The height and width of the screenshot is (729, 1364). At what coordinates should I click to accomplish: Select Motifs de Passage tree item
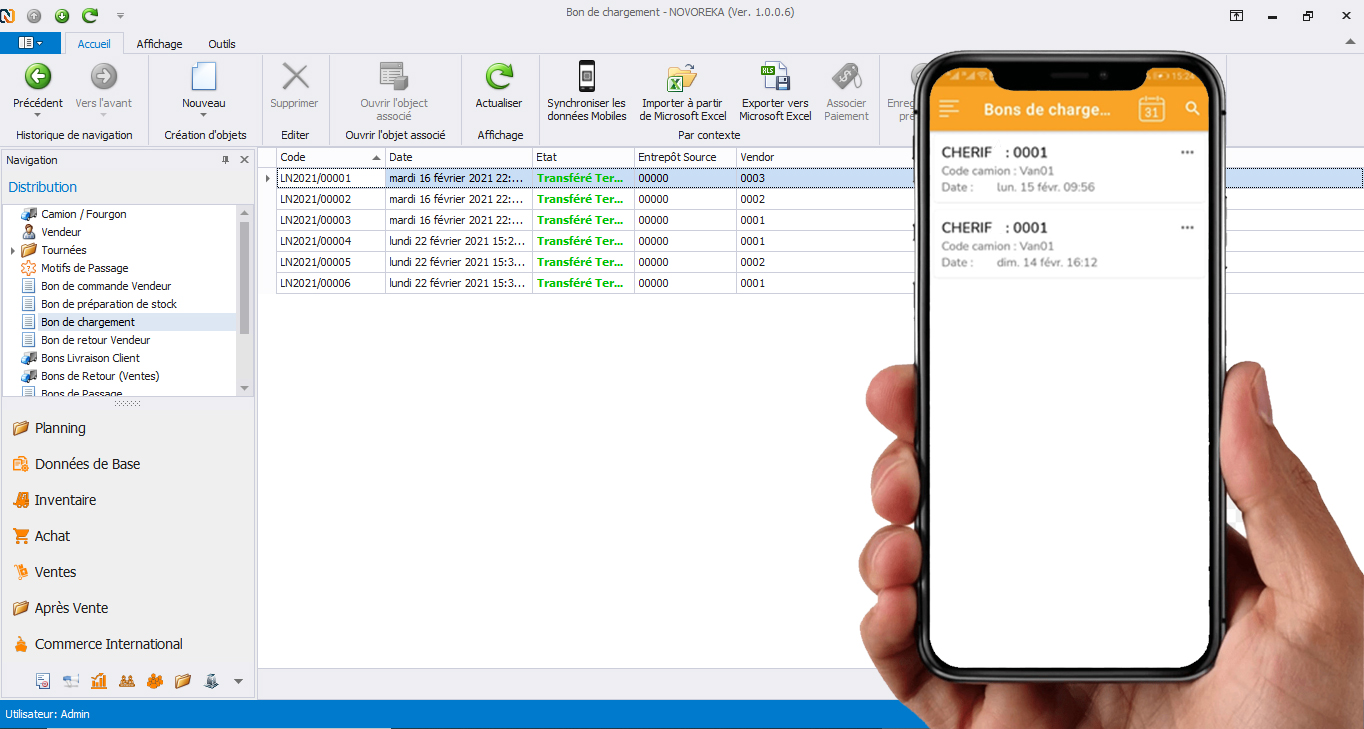pos(84,268)
